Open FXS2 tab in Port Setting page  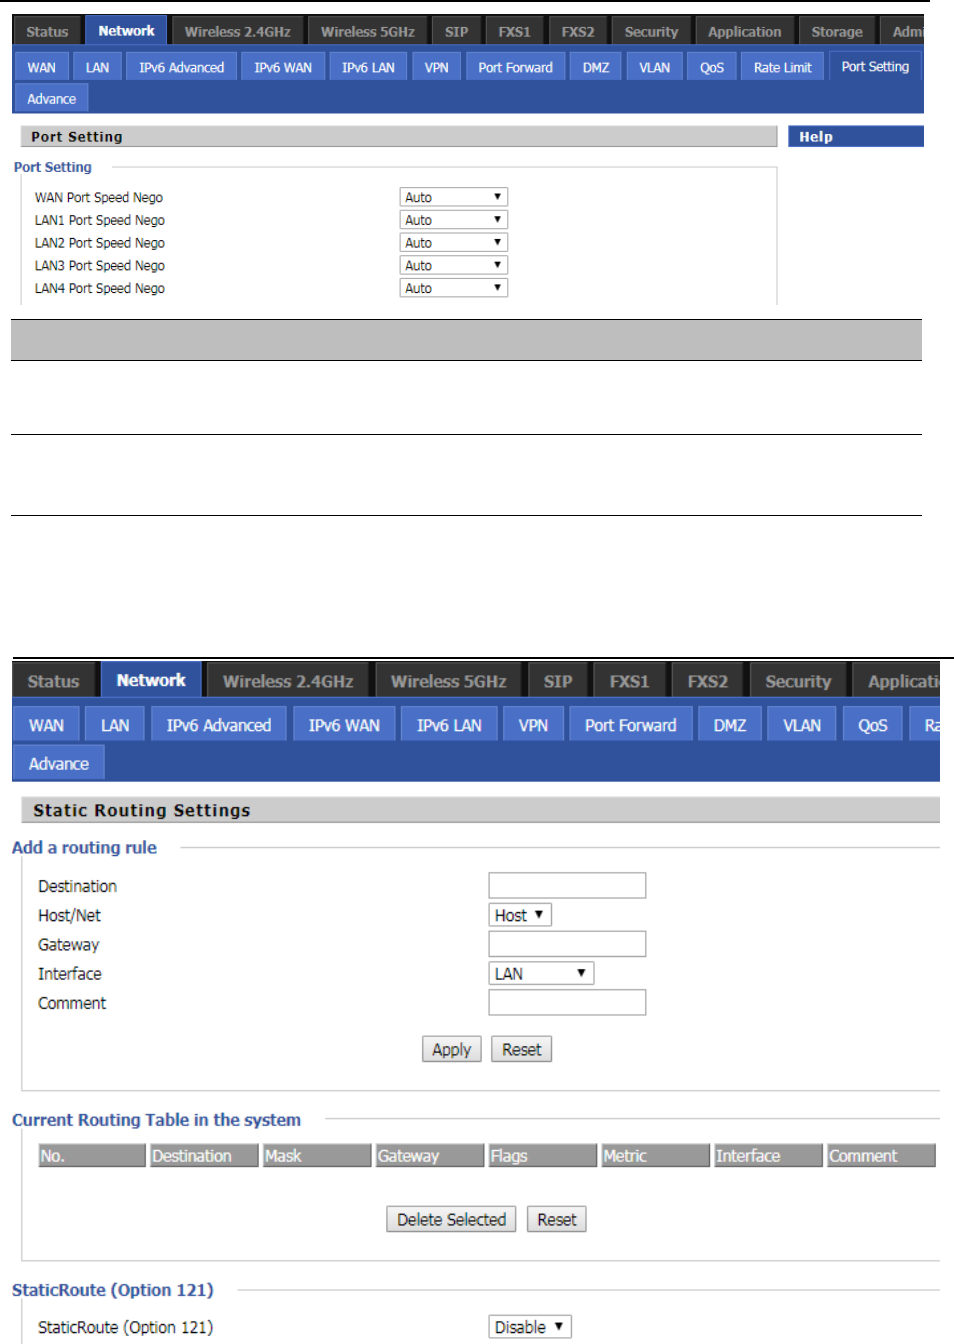pos(577,31)
